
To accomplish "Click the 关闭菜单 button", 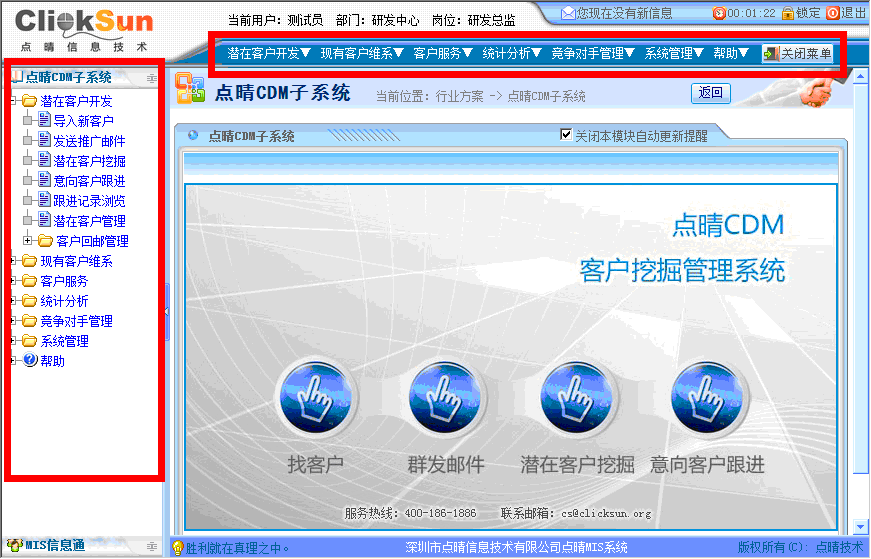I will point(797,54).
